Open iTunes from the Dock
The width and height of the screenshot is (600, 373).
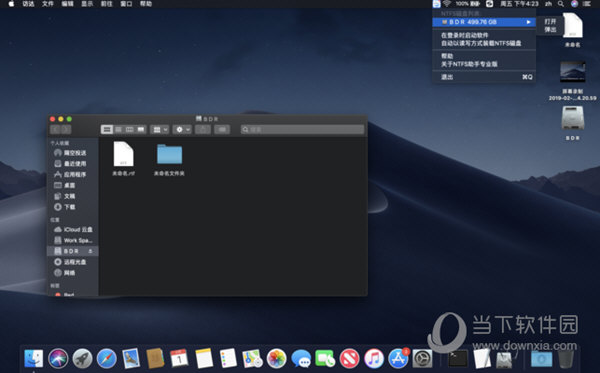click(374, 359)
